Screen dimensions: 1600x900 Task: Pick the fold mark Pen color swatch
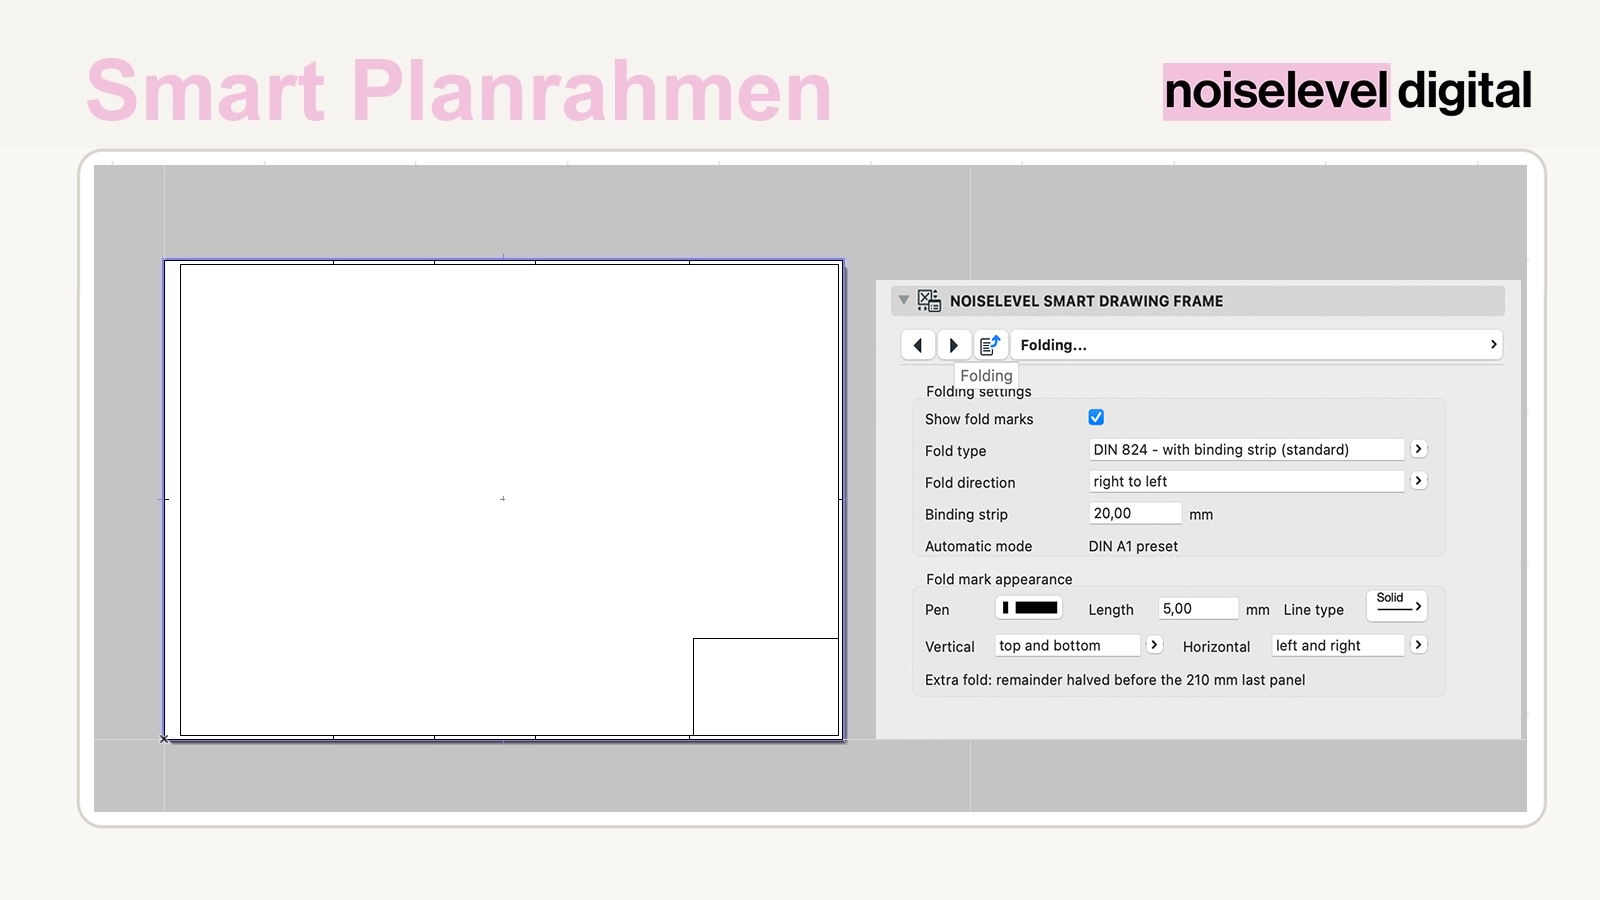coord(1029,608)
